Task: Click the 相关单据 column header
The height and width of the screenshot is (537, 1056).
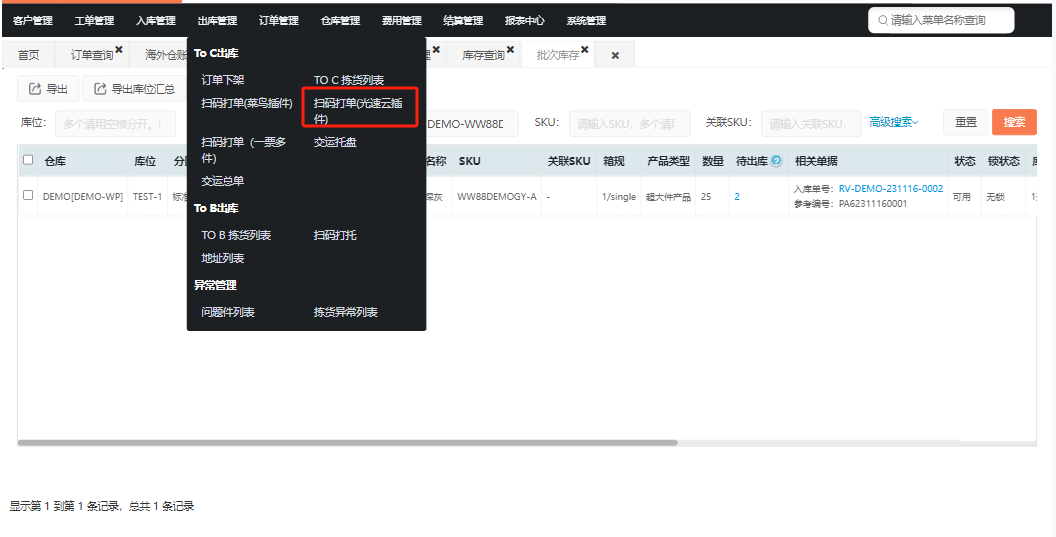Action: (816, 161)
